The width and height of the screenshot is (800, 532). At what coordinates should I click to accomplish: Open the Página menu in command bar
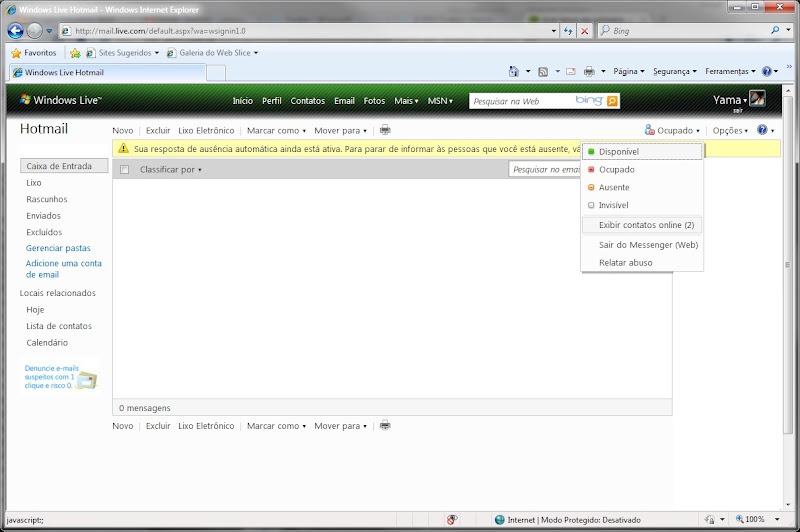[629, 71]
